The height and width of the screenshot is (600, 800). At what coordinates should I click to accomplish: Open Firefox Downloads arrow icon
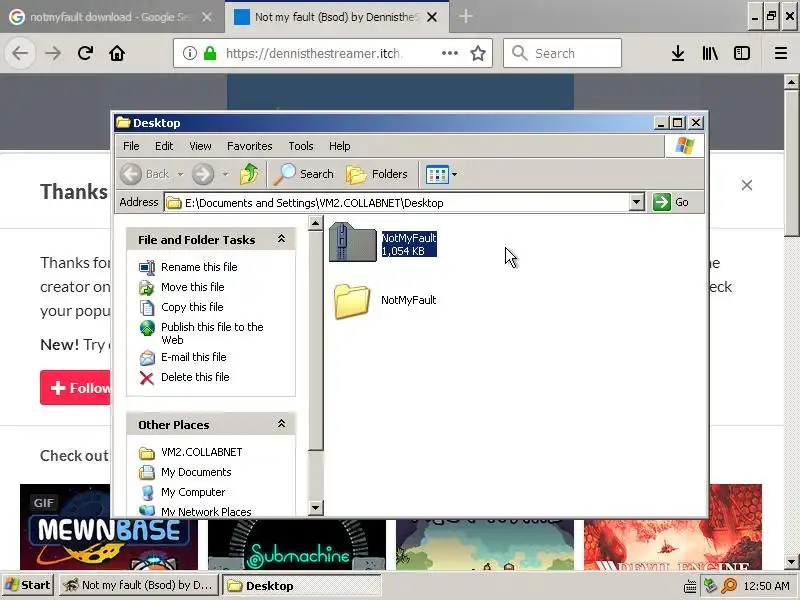click(678, 53)
